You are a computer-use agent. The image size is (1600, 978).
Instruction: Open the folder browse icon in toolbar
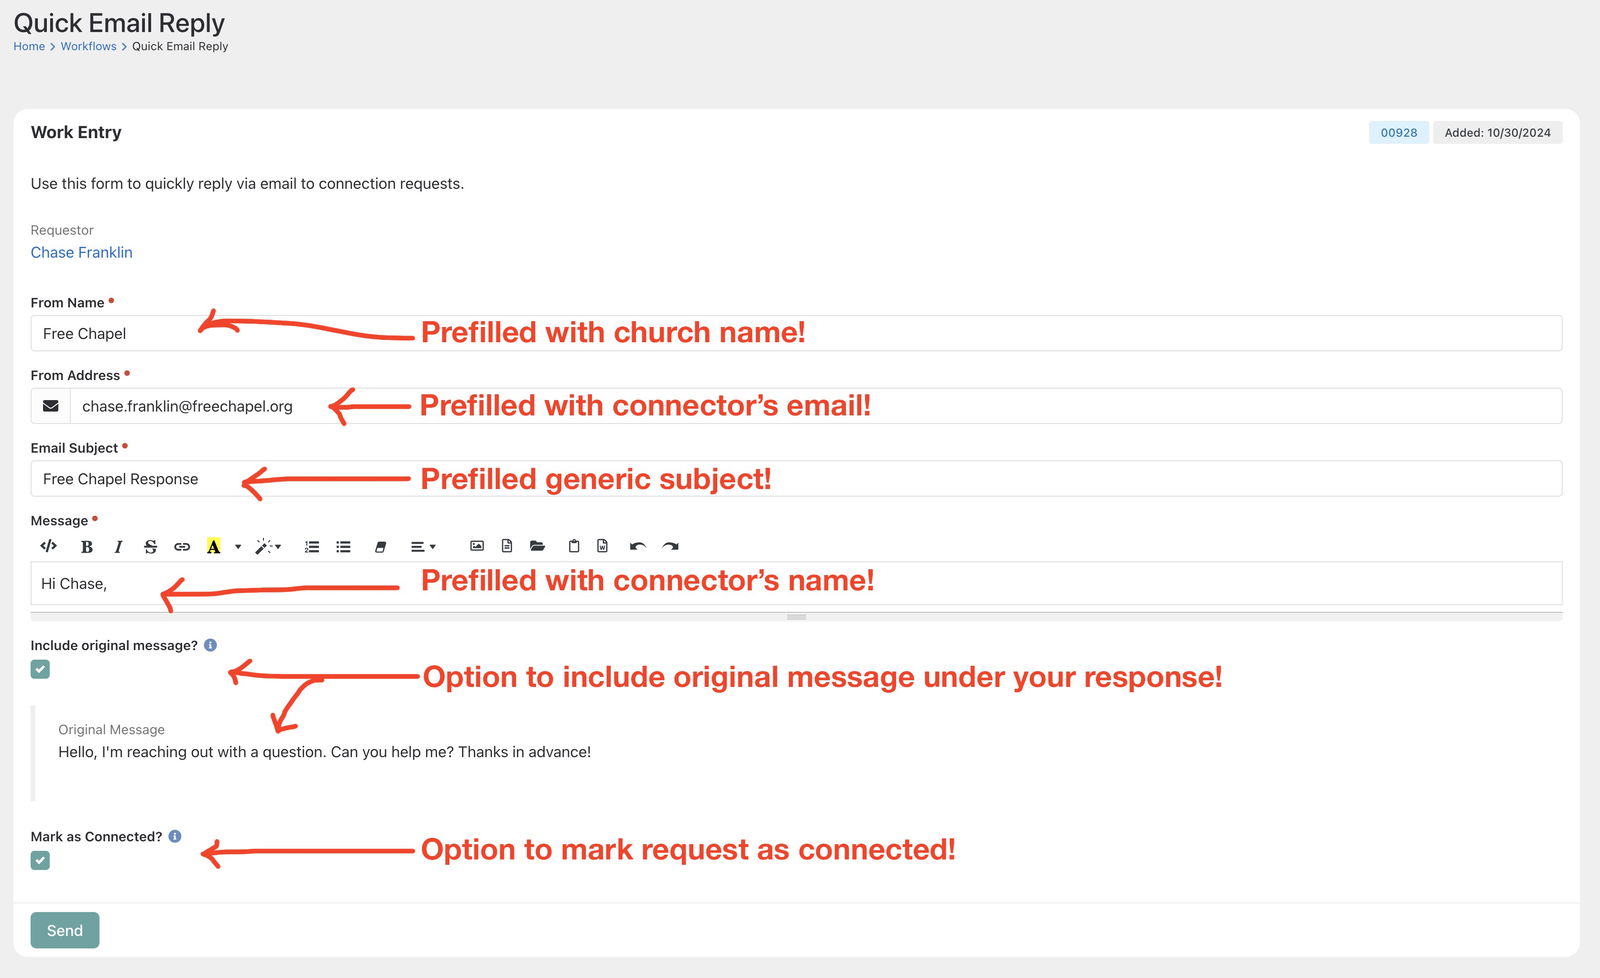(x=537, y=546)
